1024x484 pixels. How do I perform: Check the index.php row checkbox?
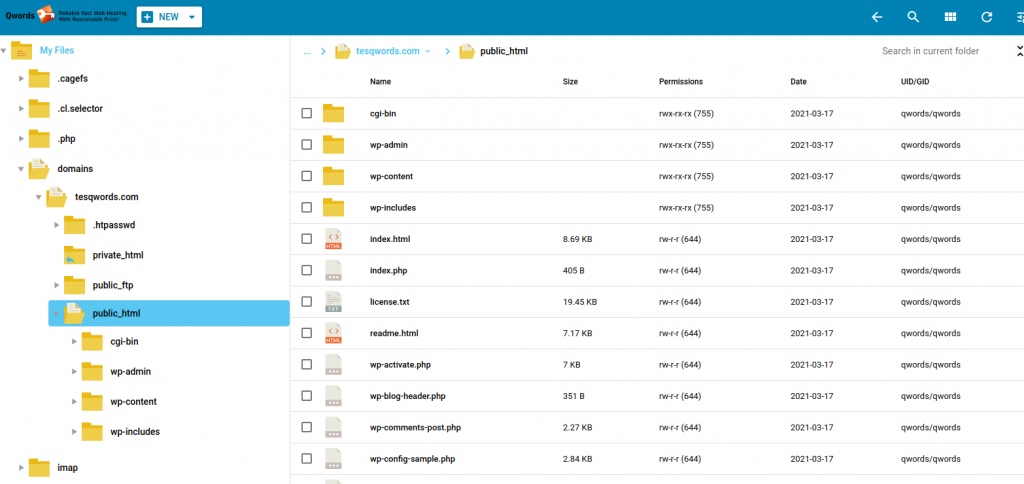coord(306,270)
